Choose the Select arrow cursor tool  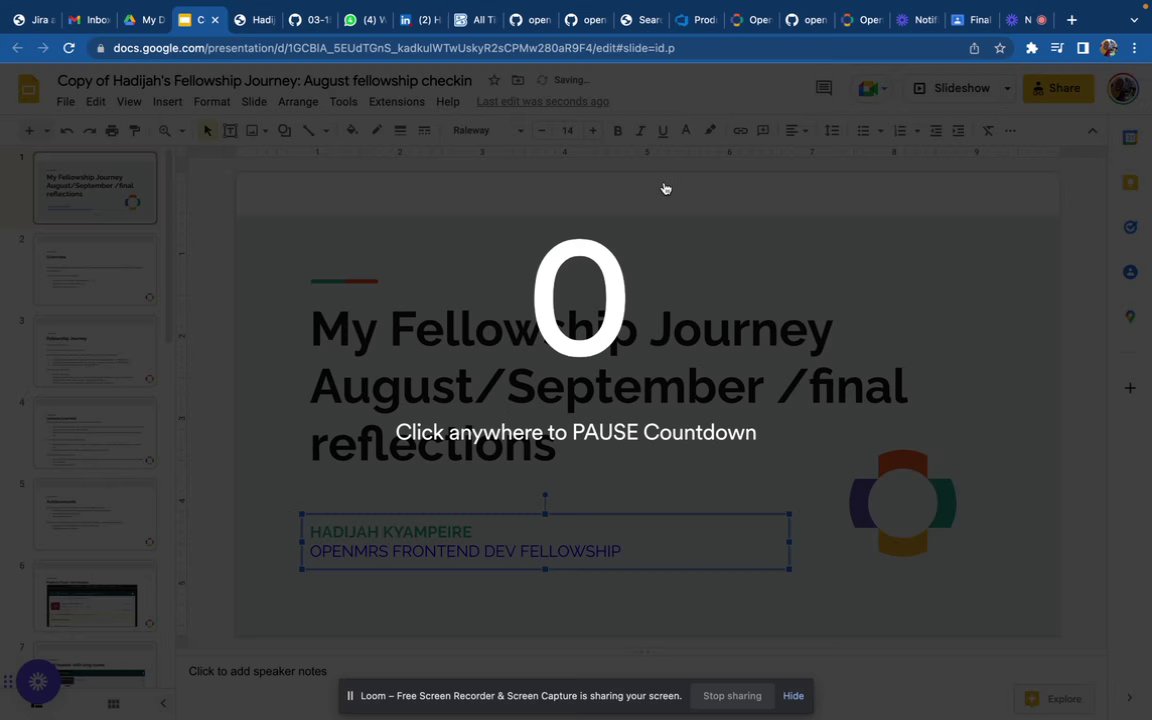(x=207, y=131)
